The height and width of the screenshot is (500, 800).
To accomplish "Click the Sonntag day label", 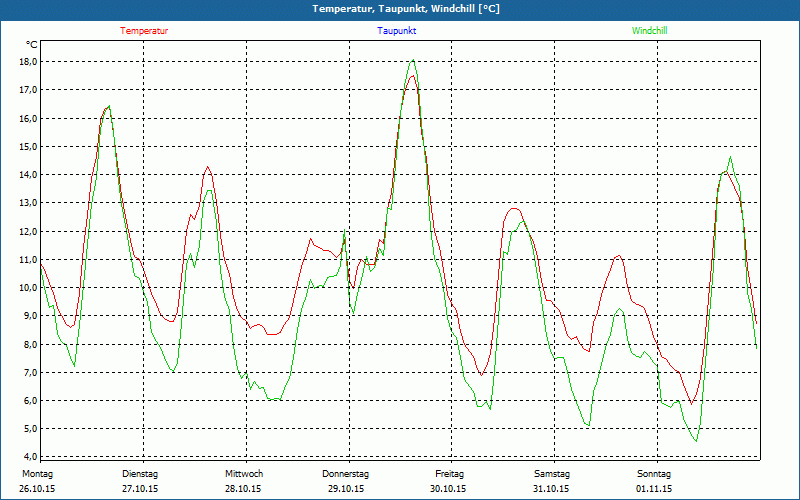I will [x=654, y=474].
